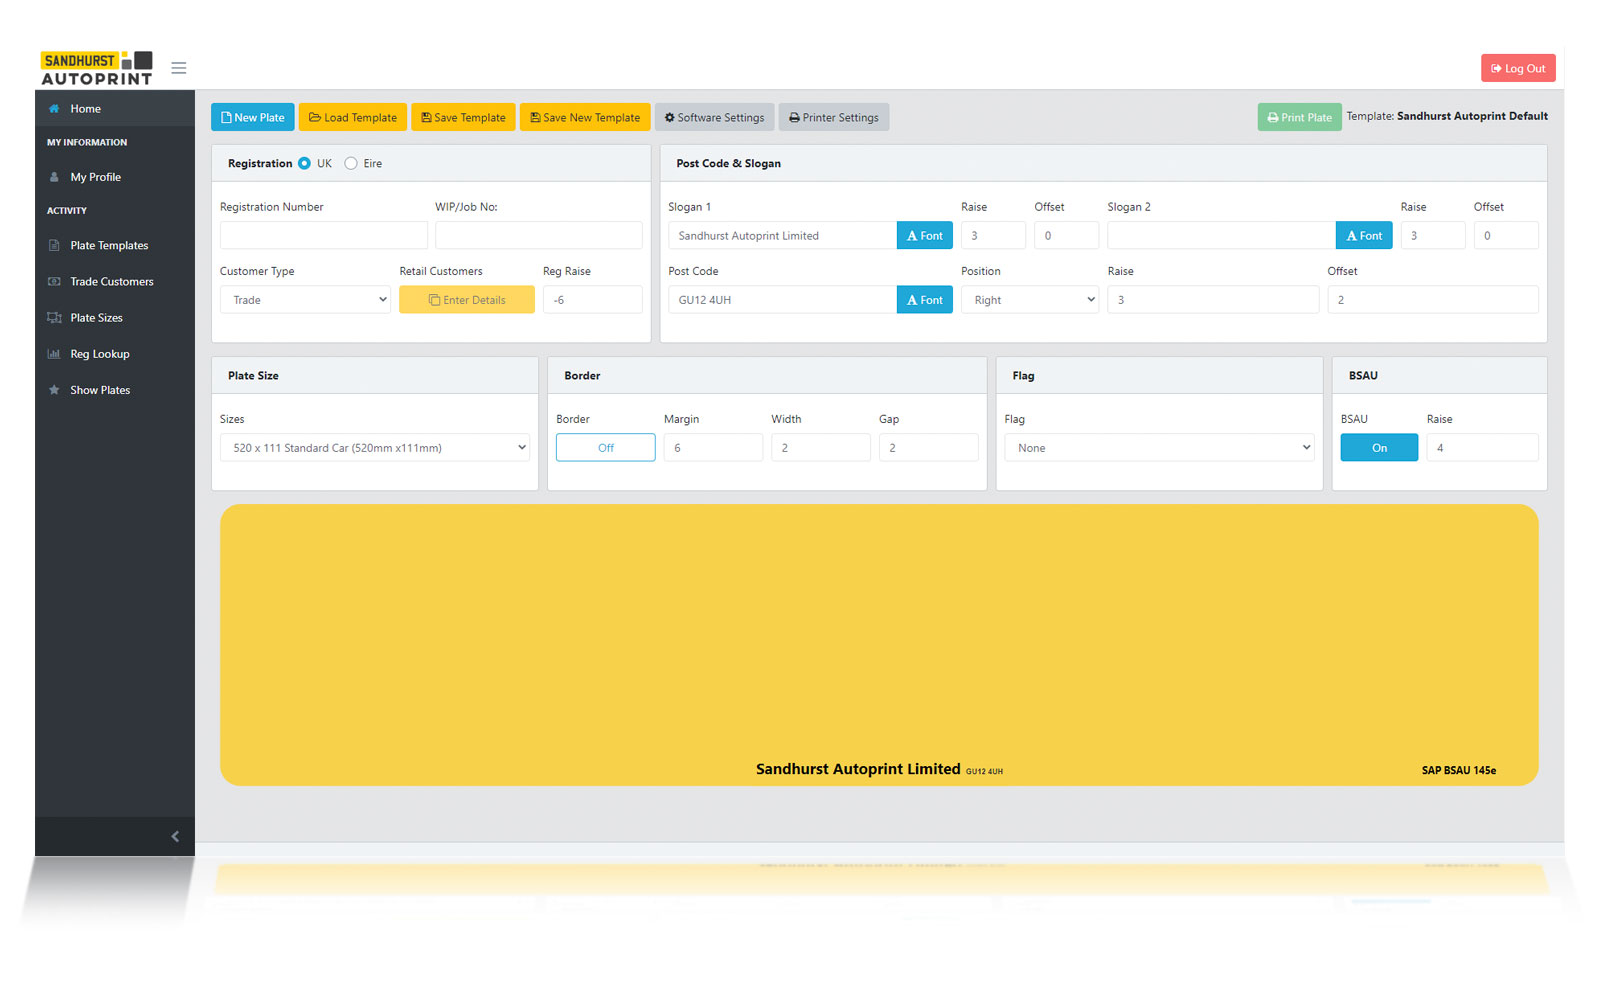The width and height of the screenshot is (1600, 1000).
Task: Click Load Template button
Action: (353, 117)
